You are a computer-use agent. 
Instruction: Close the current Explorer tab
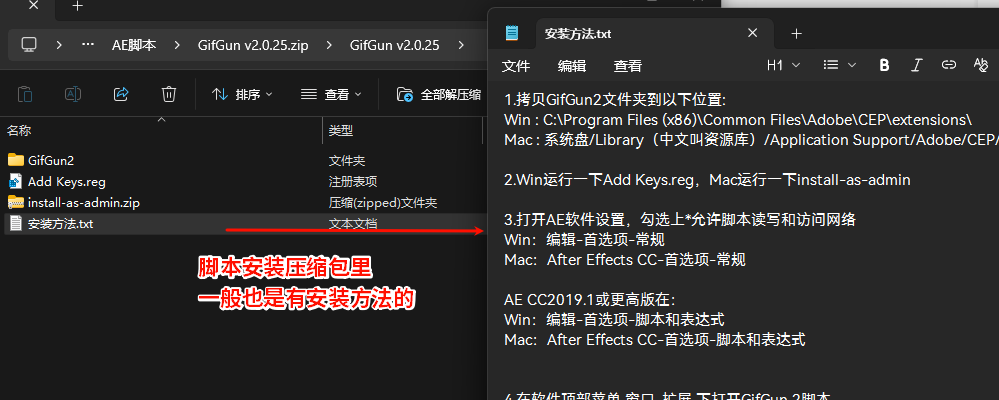tap(34, 6)
